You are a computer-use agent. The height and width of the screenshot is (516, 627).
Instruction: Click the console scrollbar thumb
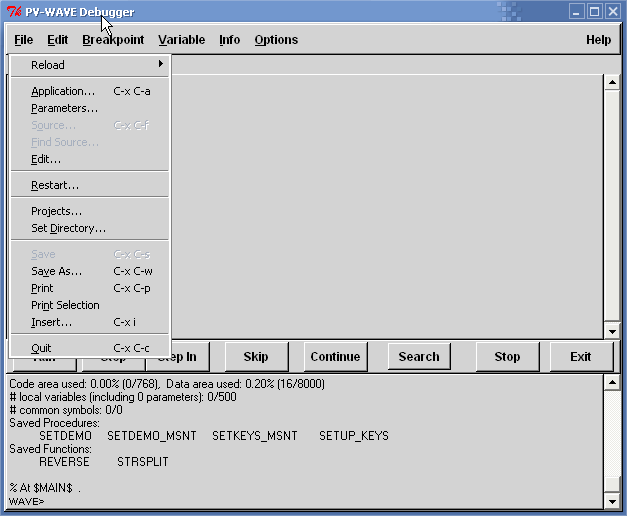point(612,484)
